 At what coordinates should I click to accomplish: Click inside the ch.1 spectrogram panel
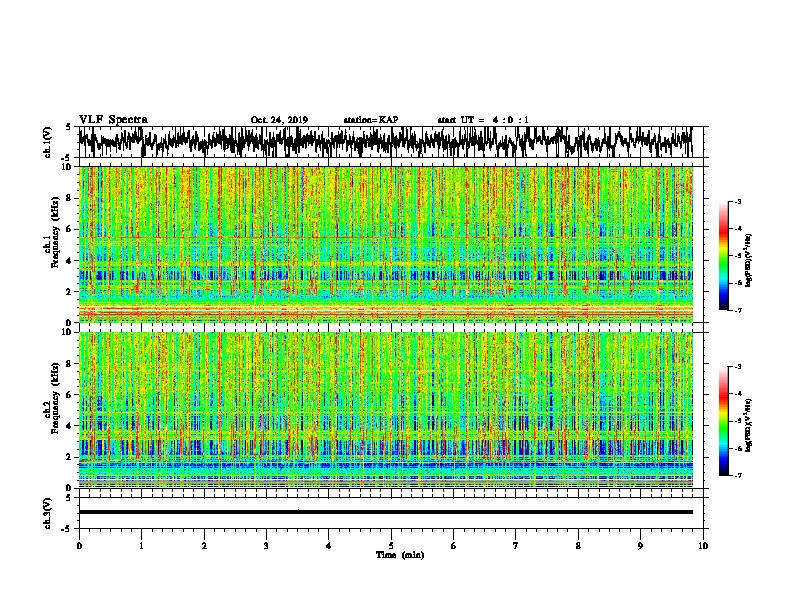pos(385,244)
